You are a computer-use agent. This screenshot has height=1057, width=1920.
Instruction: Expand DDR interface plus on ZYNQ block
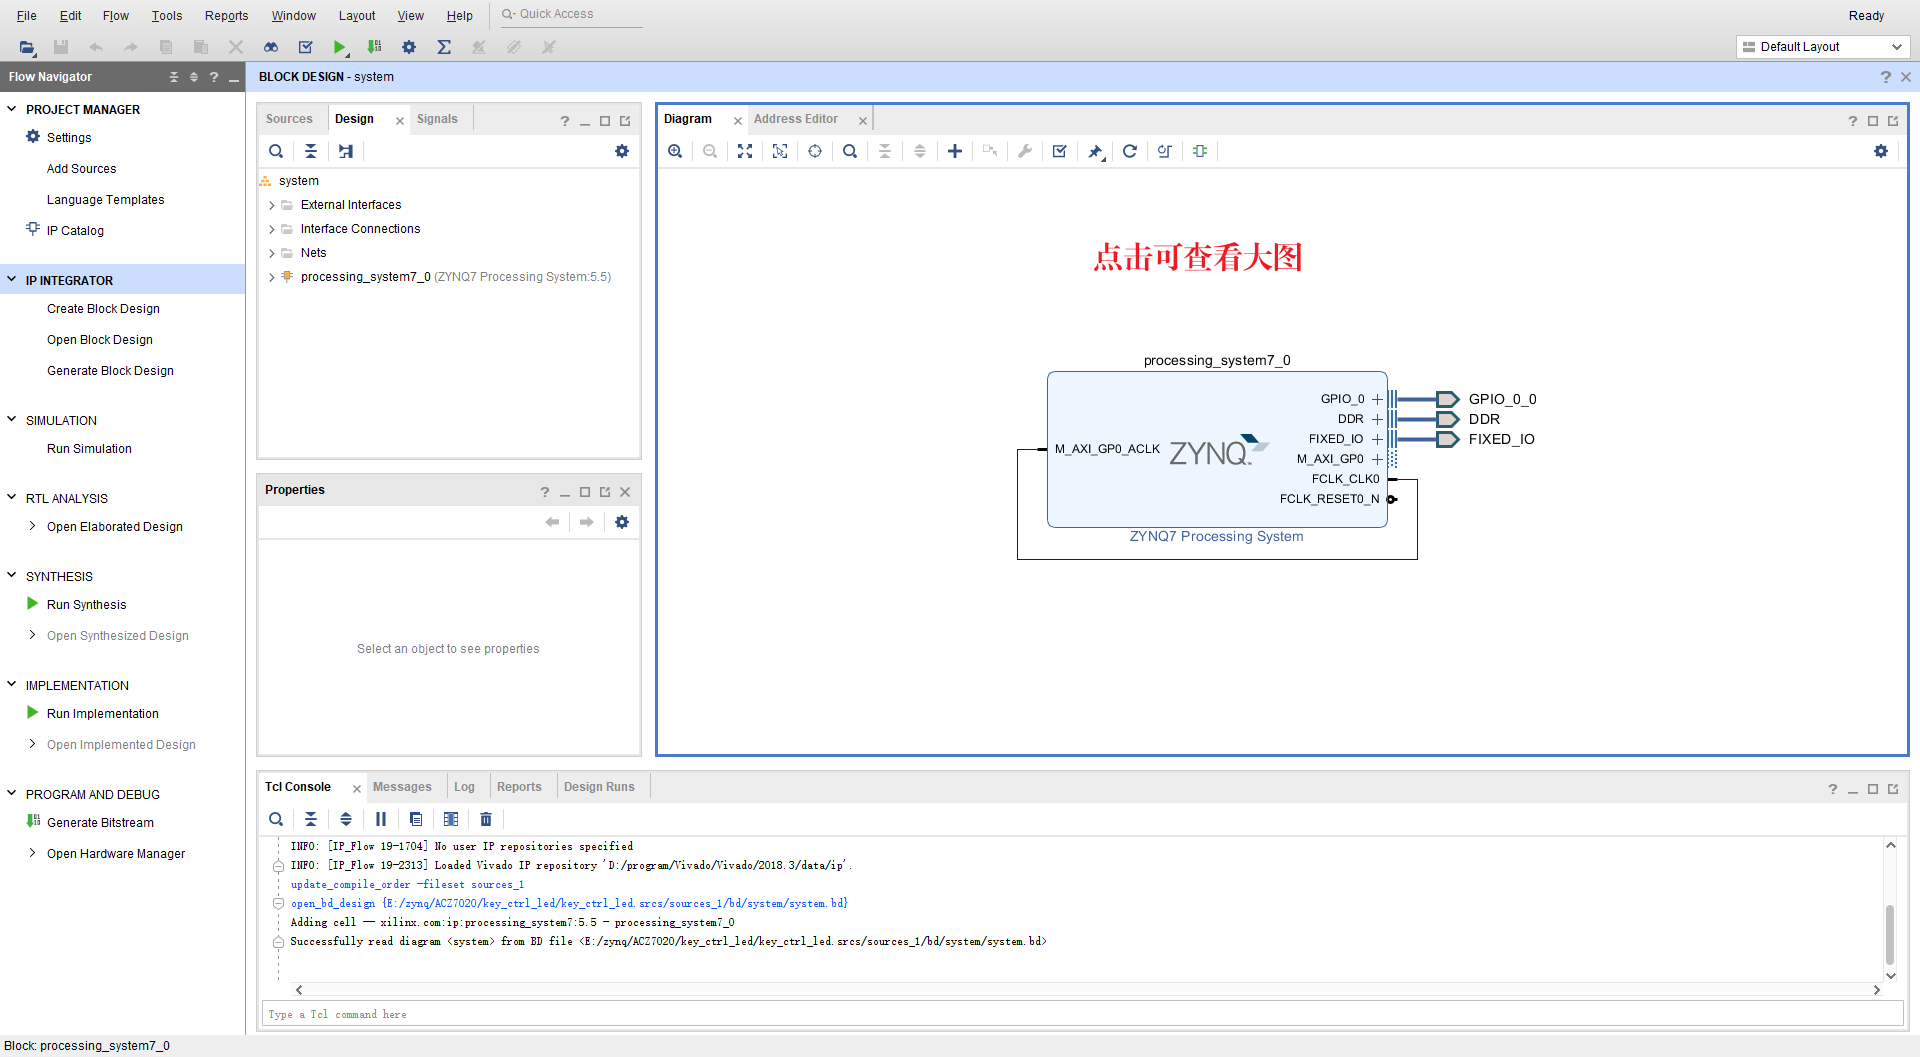click(x=1377, y=419)
